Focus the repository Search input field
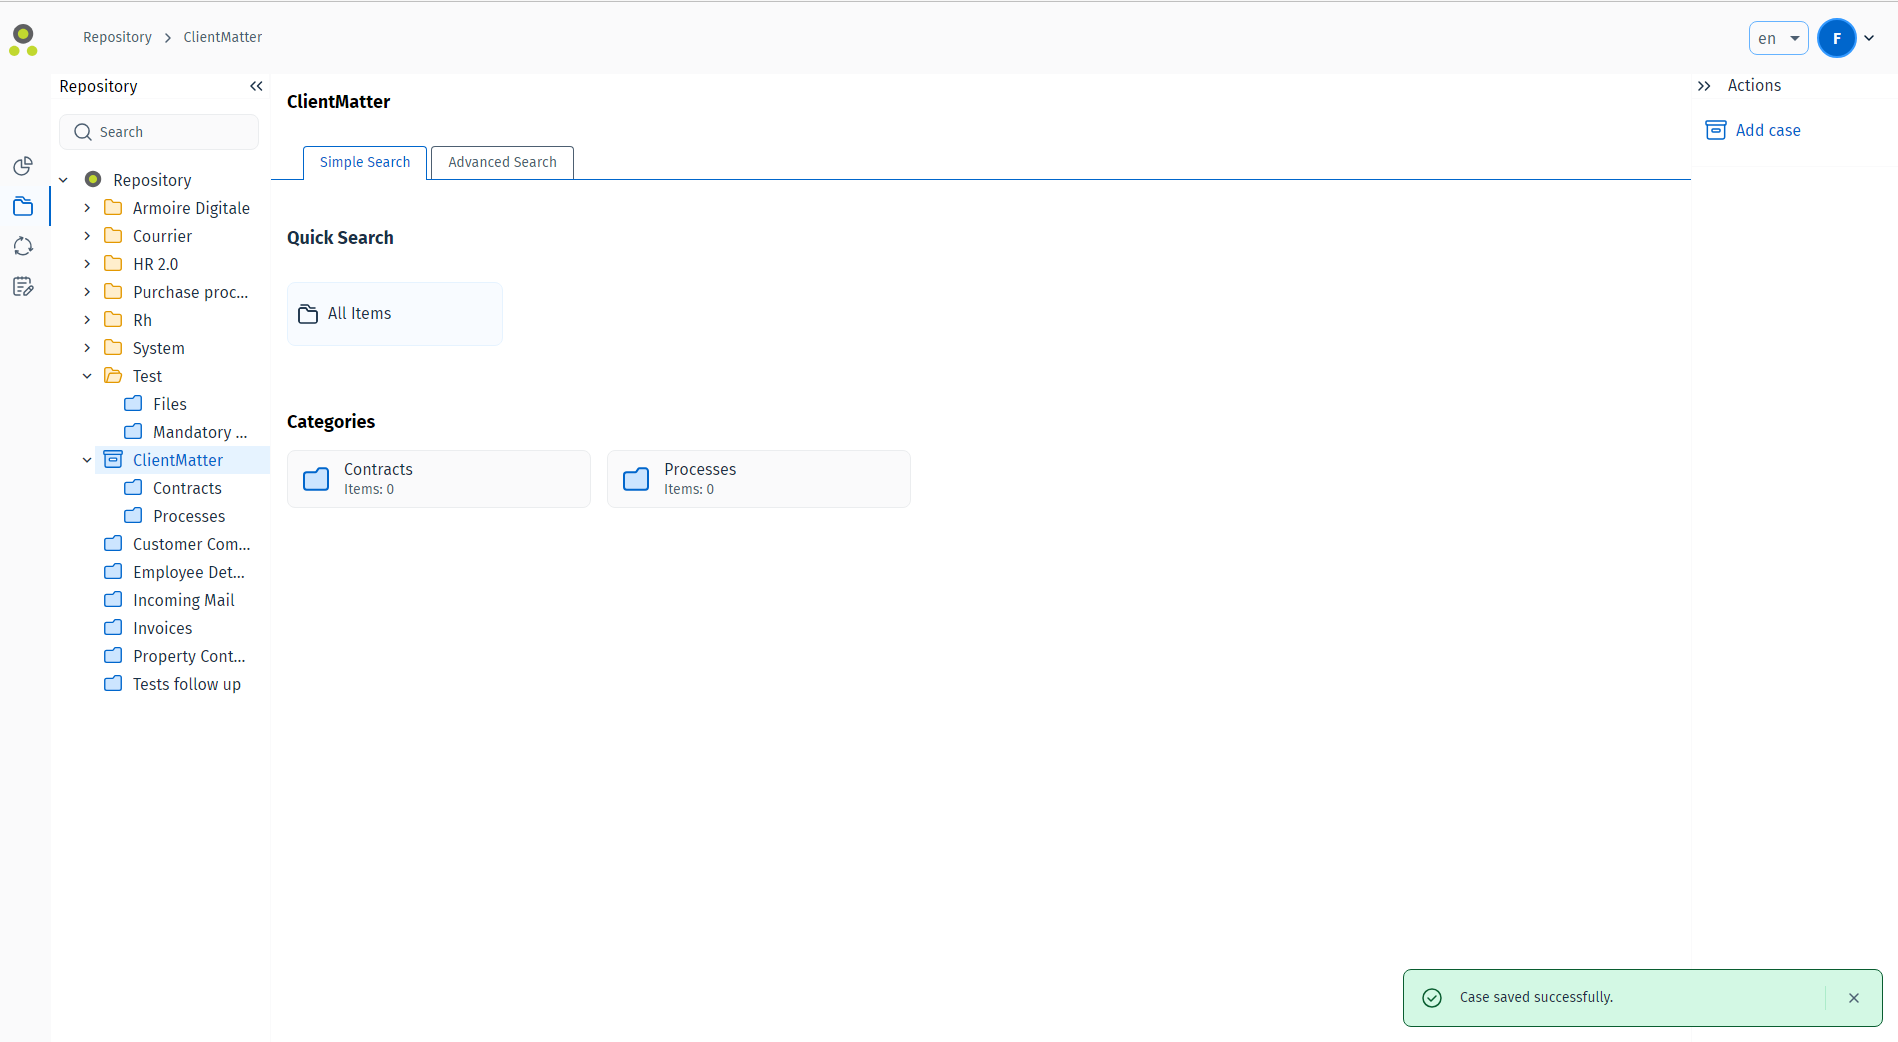The height and width of the screenshot is (1042, 1898). [159, 132]
